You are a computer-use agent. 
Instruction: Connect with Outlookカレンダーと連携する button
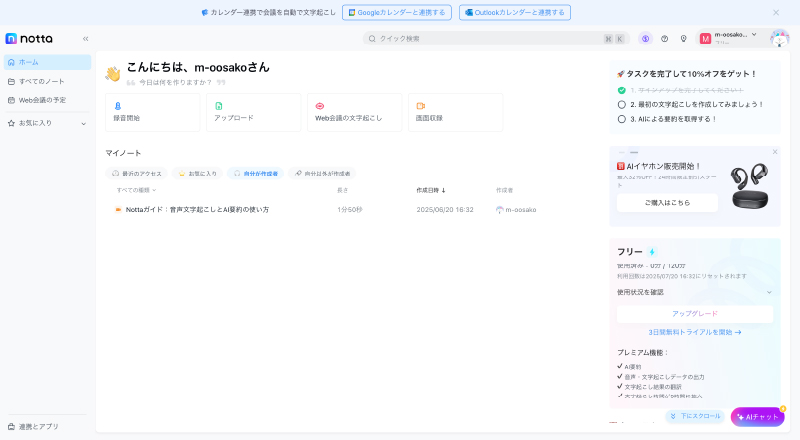click(515, 13)
